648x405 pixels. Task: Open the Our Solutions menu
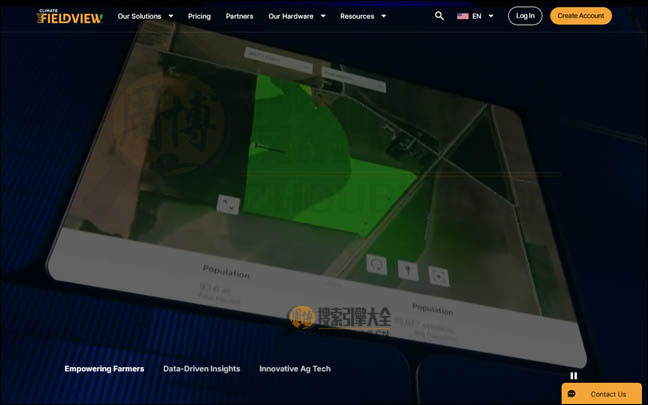pos(139,16)
